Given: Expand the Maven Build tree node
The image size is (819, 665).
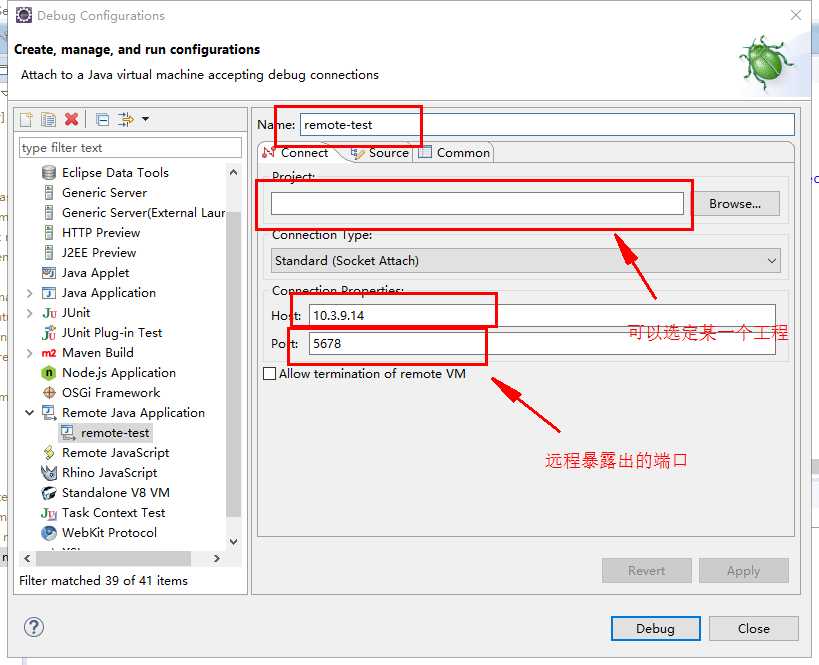Looking at the screenshot, I should click(30, 353).
